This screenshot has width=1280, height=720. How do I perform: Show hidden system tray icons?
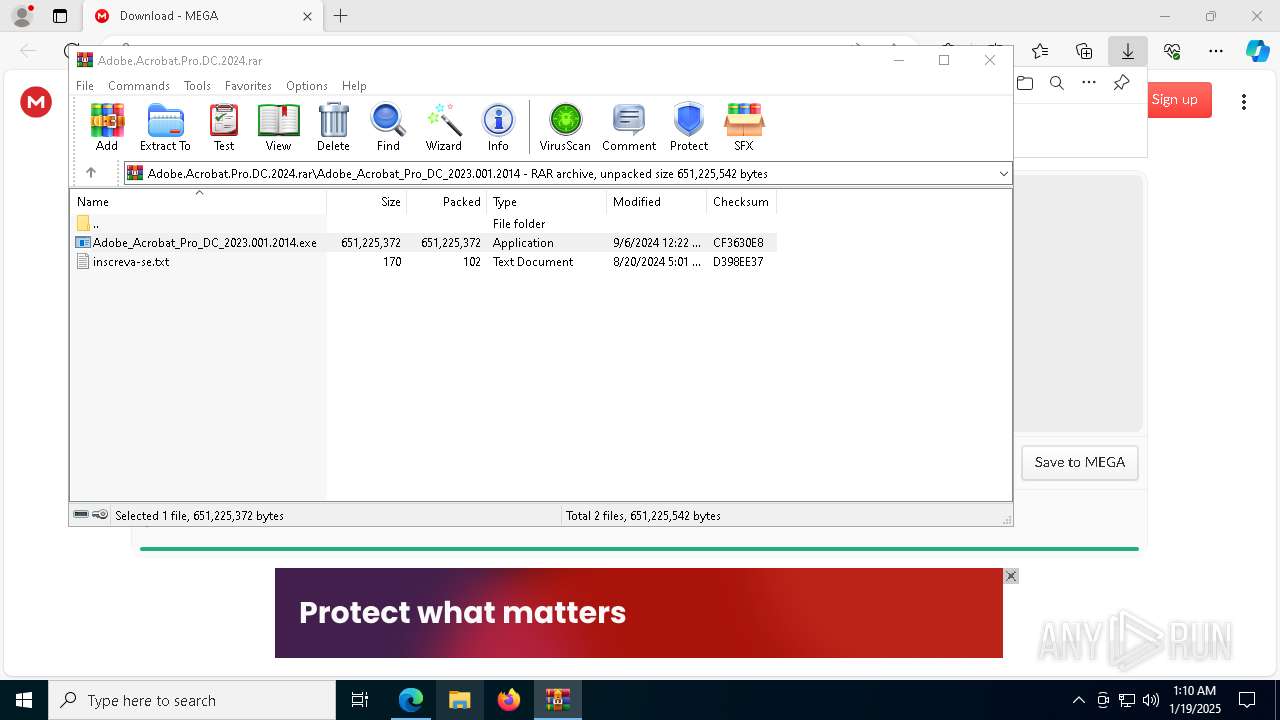click(x=1078, y=700)
